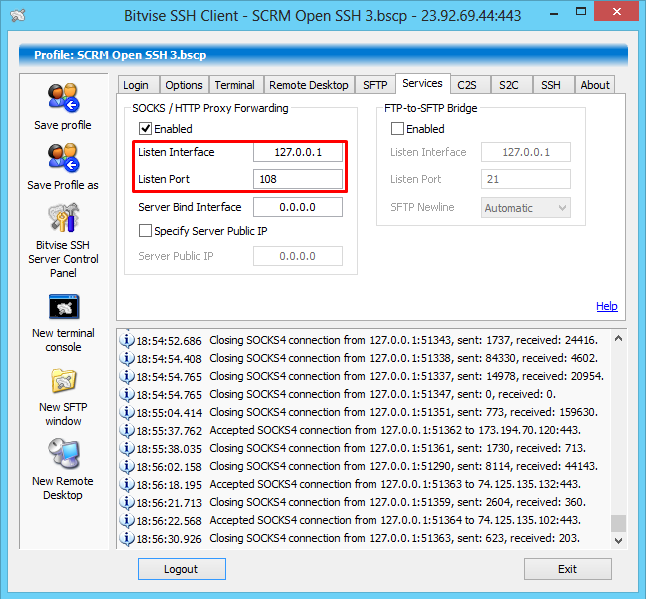
Task: Click info icon of 18:54:54.408 log entry
Action: (127, 358)
